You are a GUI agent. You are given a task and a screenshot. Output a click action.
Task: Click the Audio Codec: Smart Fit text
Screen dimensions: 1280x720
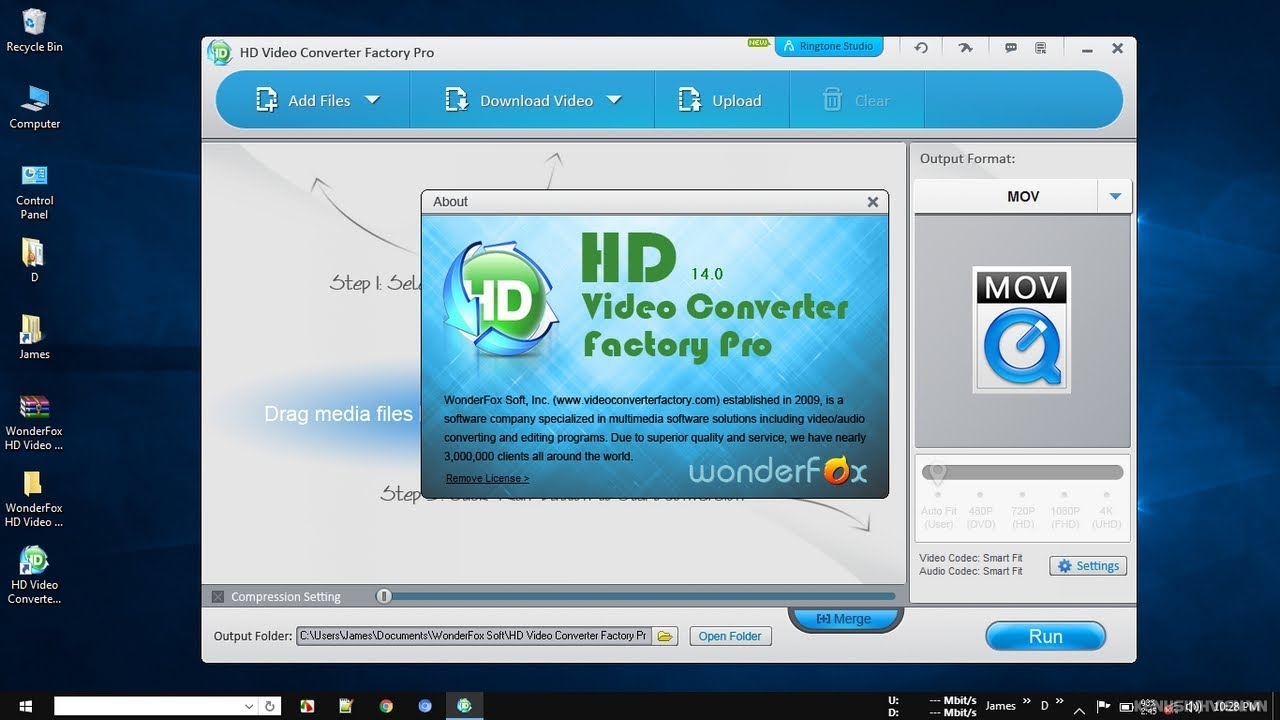coord(971,571)
